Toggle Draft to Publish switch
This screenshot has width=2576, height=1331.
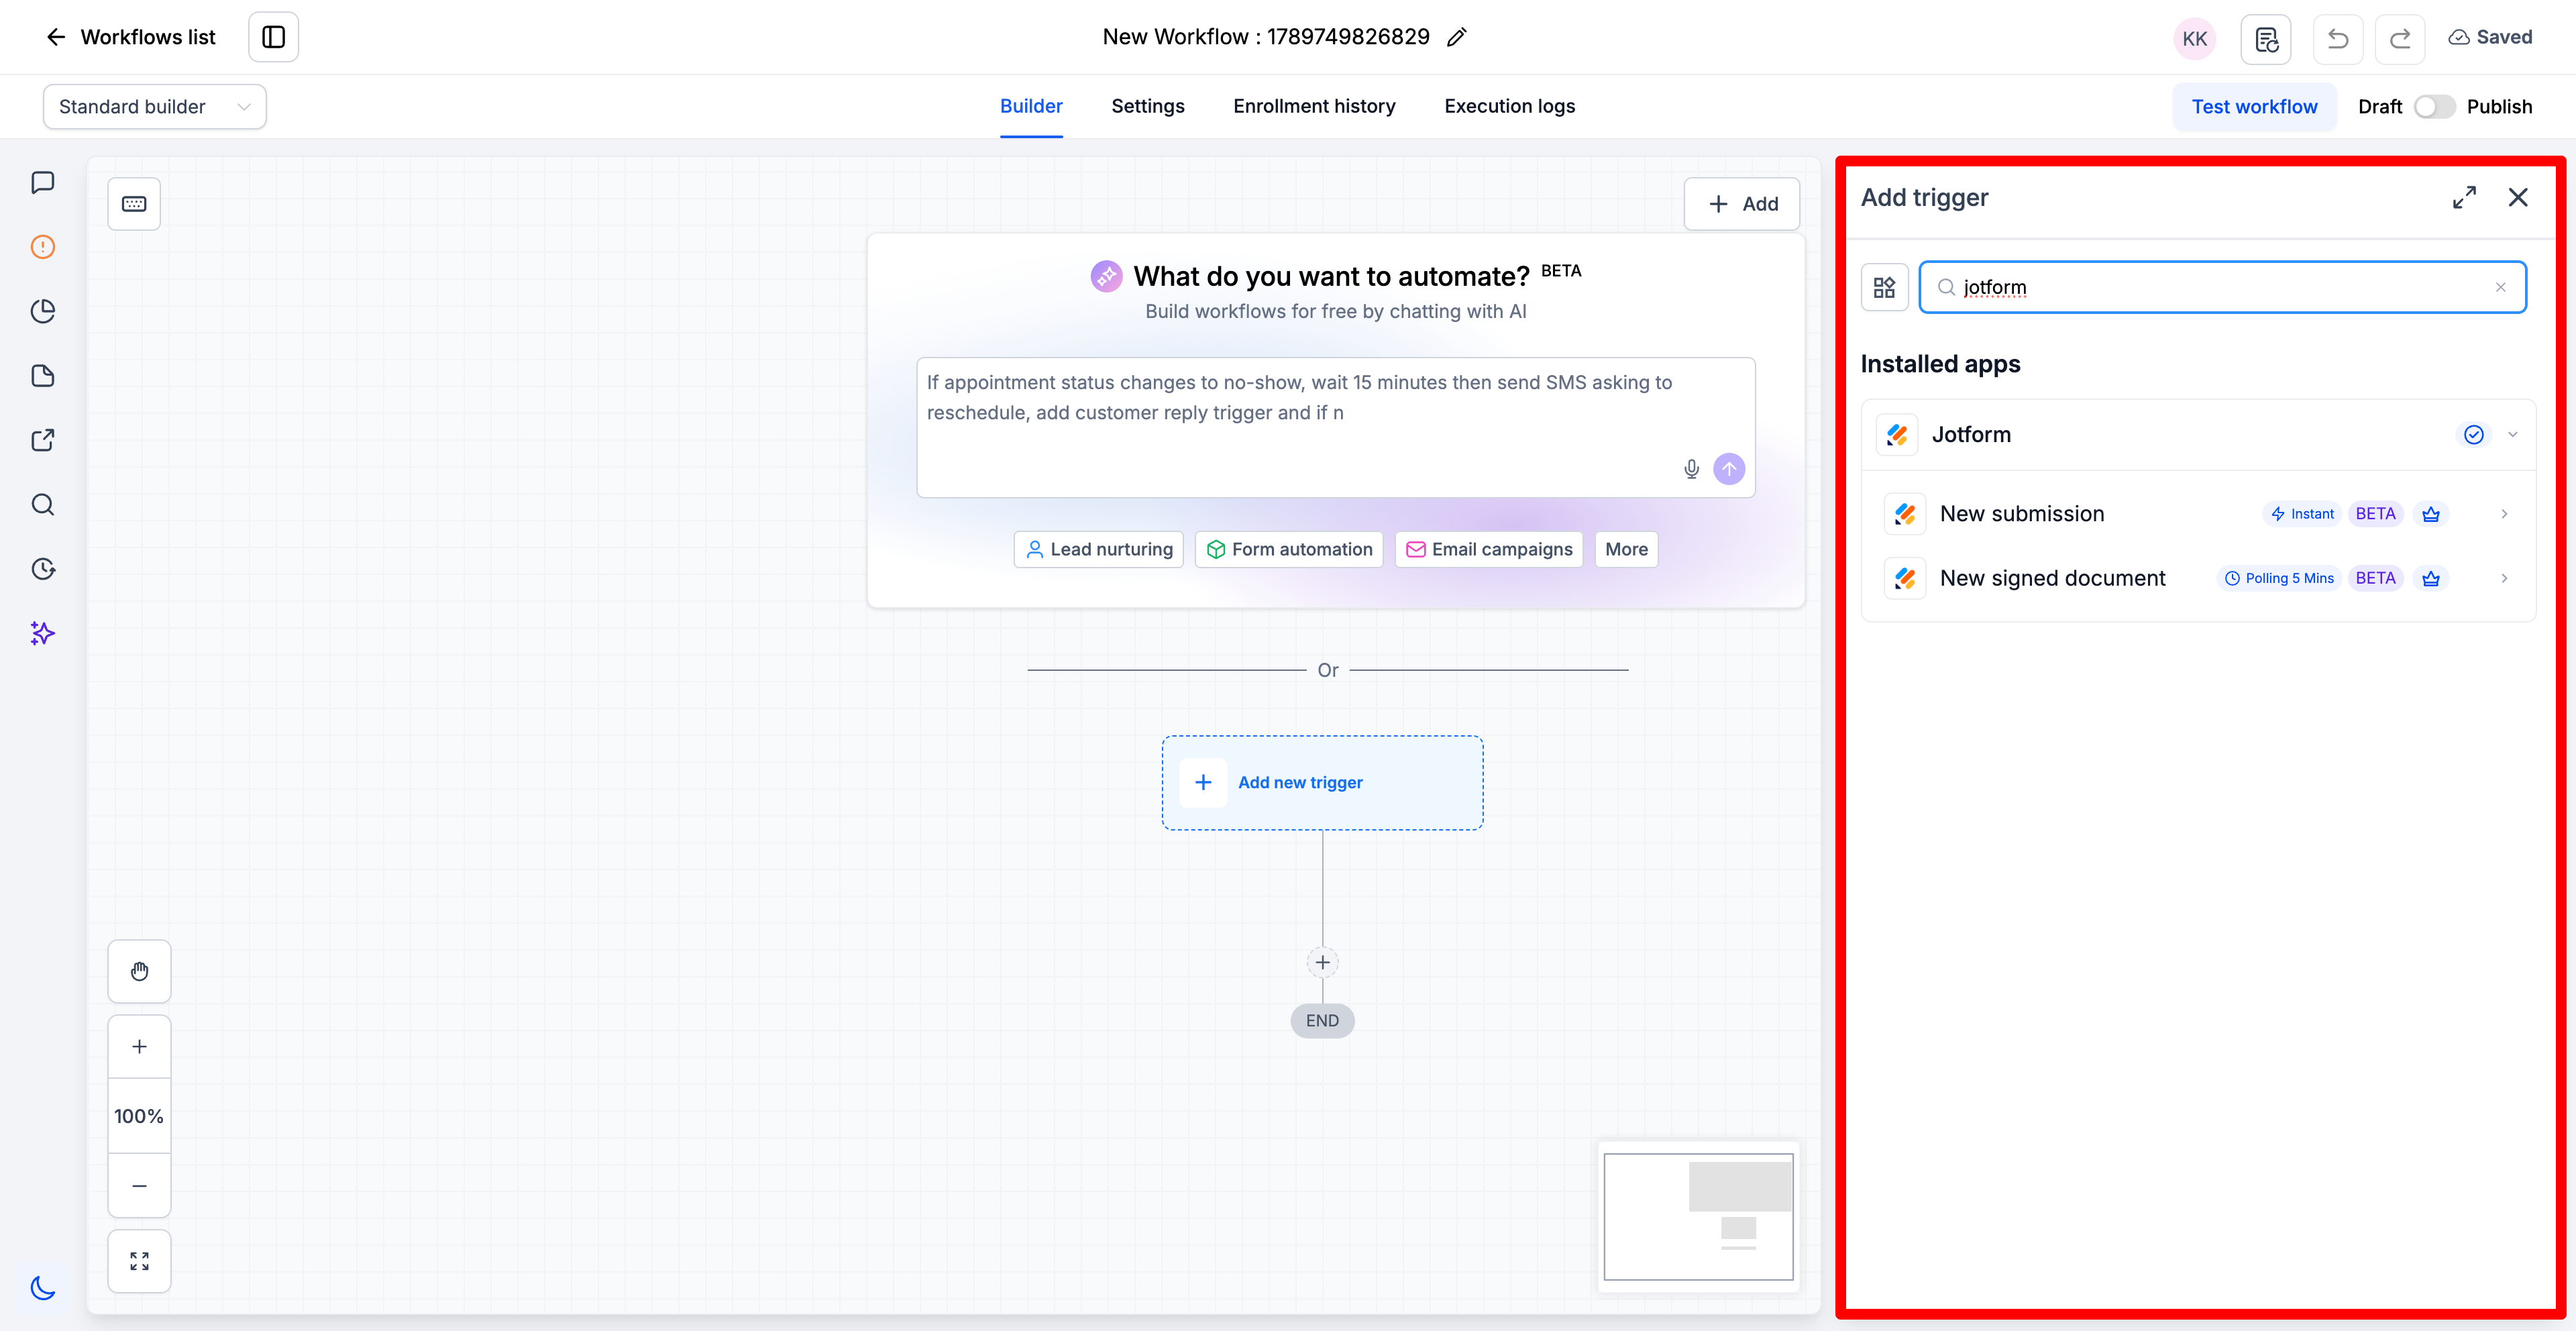pyautogui.click(x=2434, y=107)
